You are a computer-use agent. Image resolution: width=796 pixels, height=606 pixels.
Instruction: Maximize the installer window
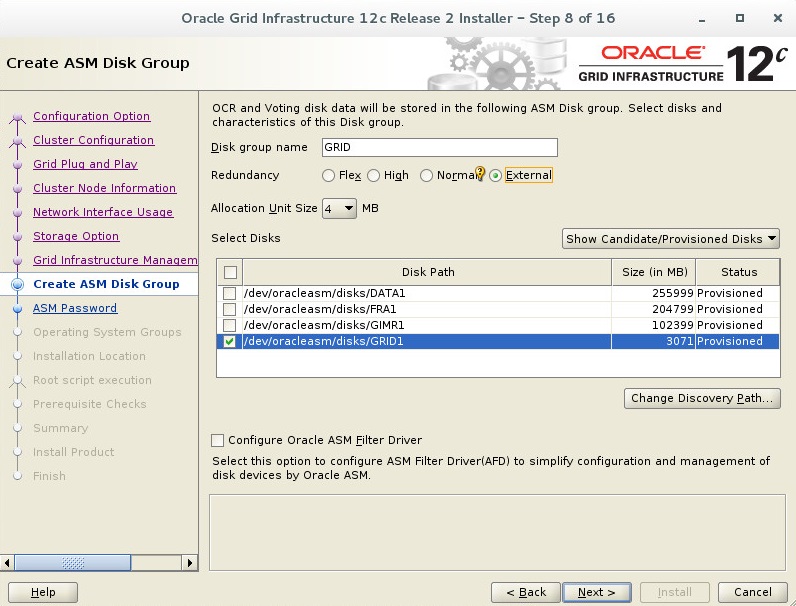point(740,18)
